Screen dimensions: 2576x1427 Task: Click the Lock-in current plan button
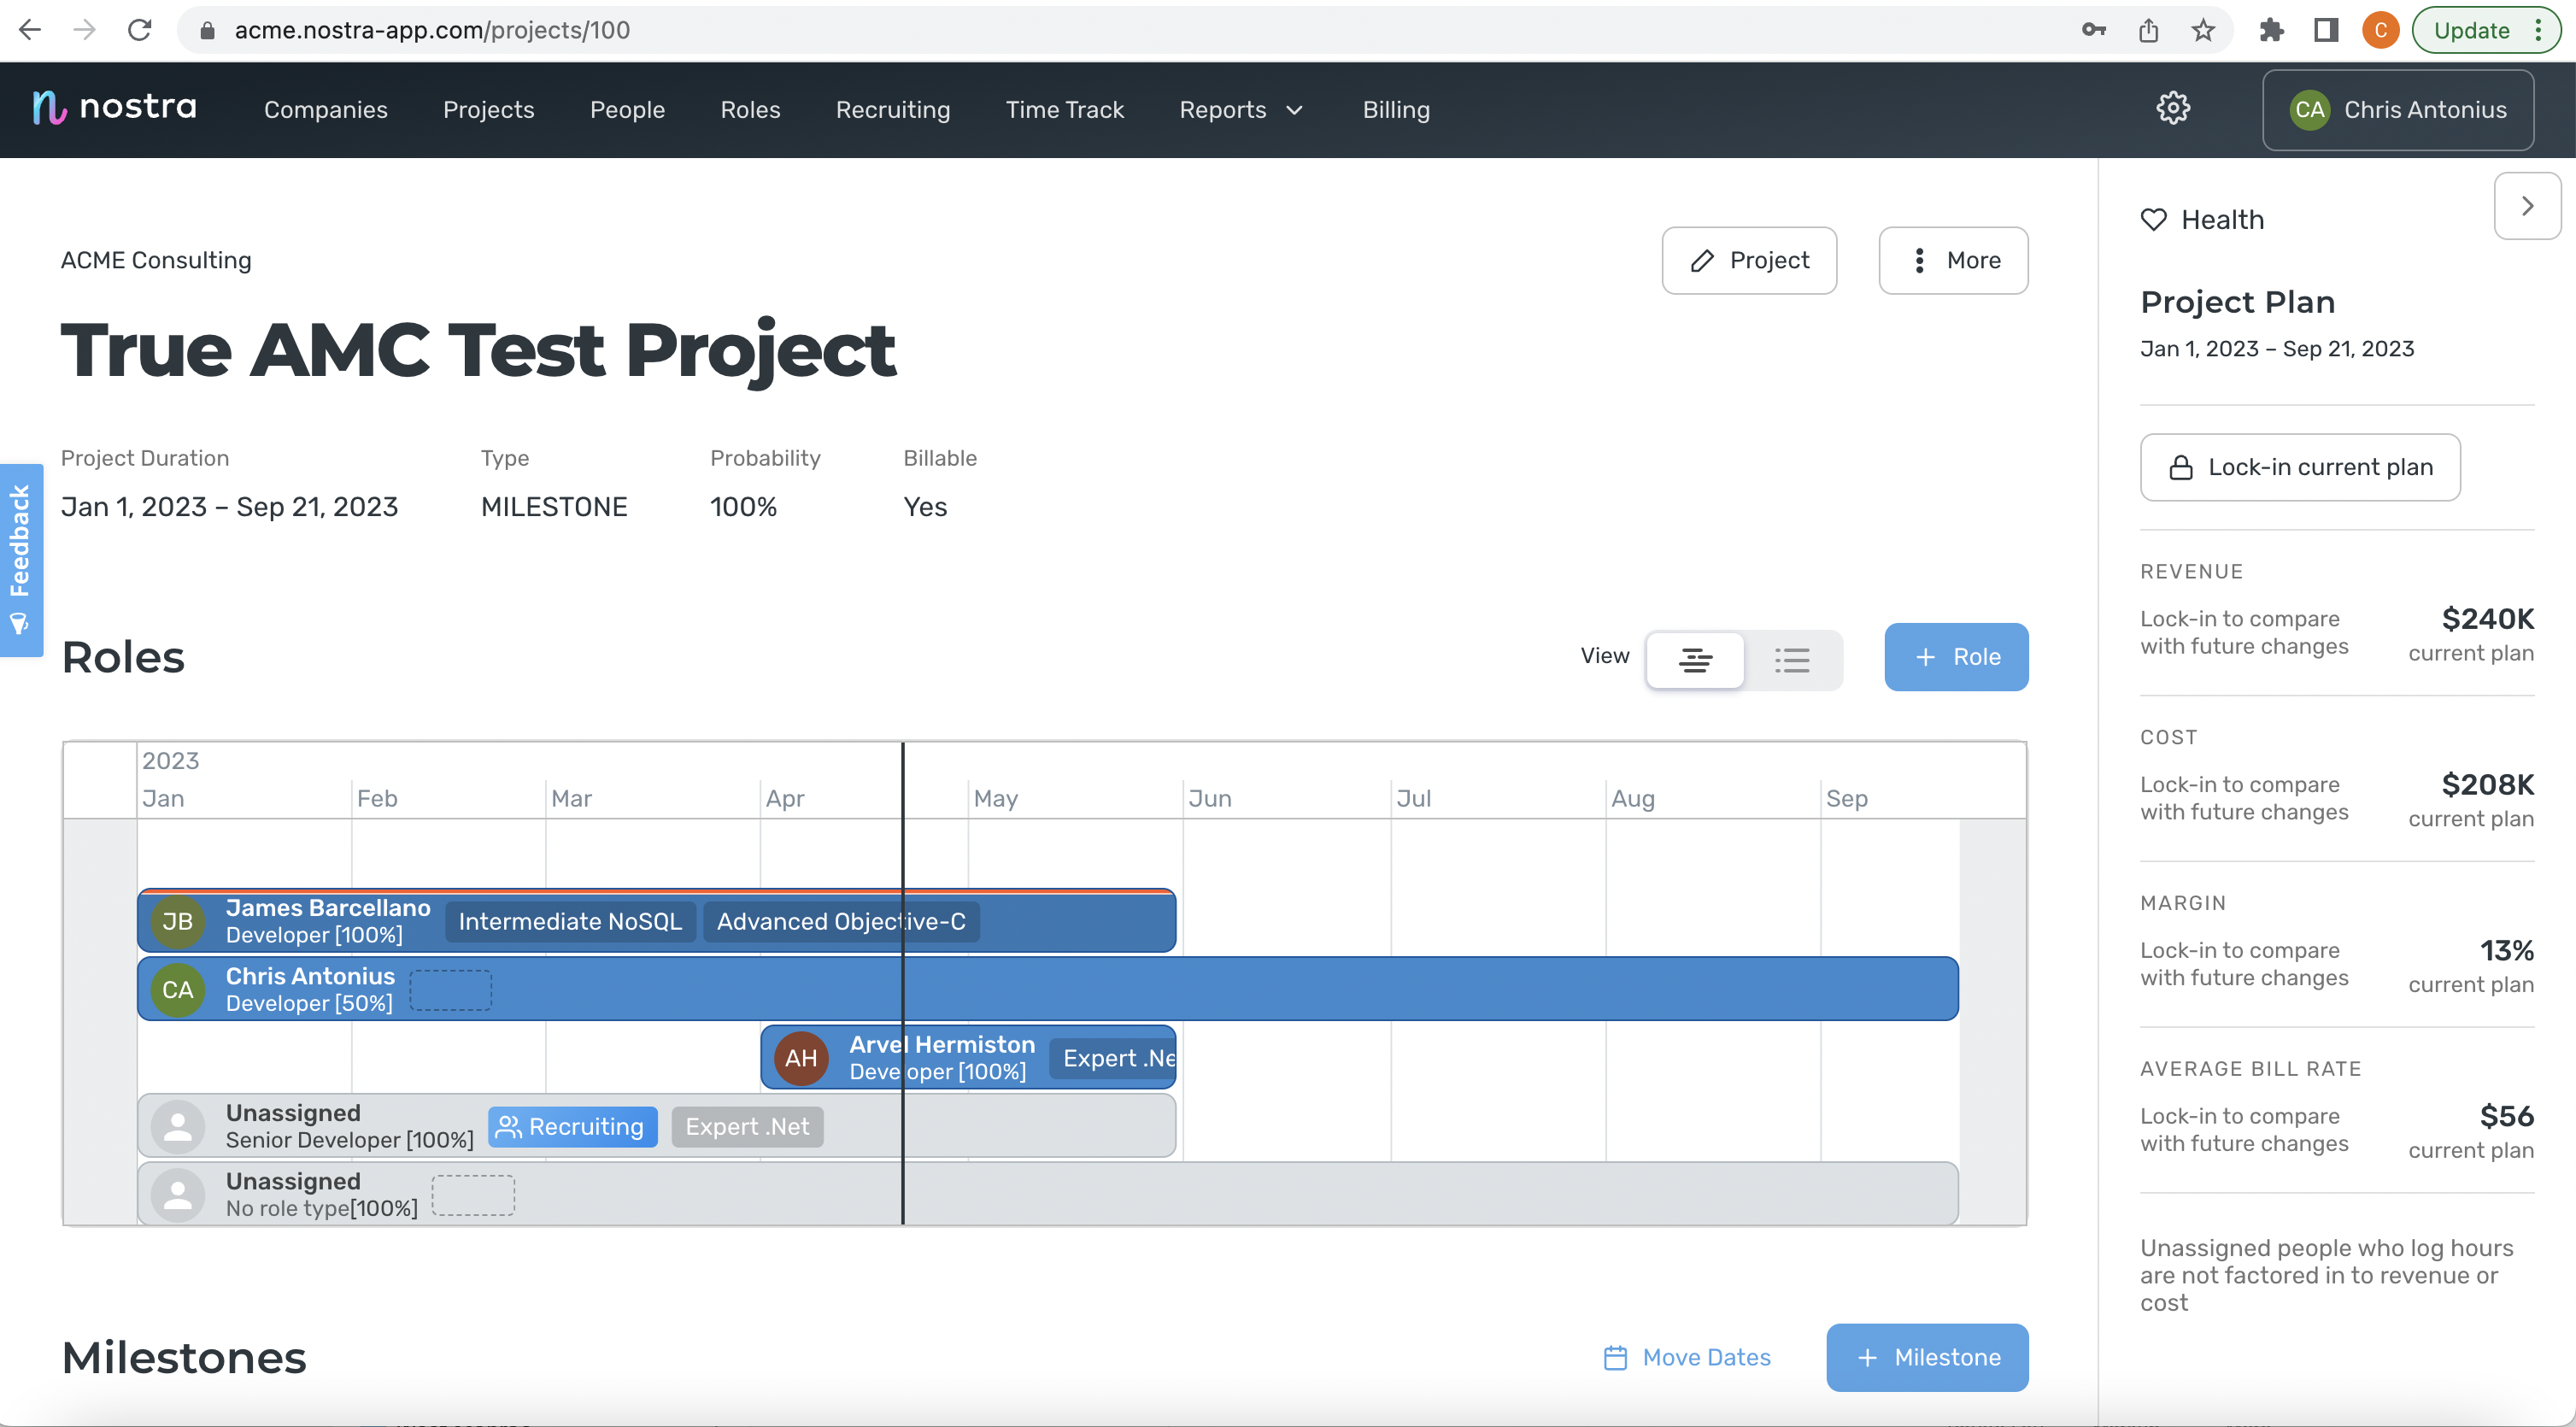click(x=2299, y=467)
